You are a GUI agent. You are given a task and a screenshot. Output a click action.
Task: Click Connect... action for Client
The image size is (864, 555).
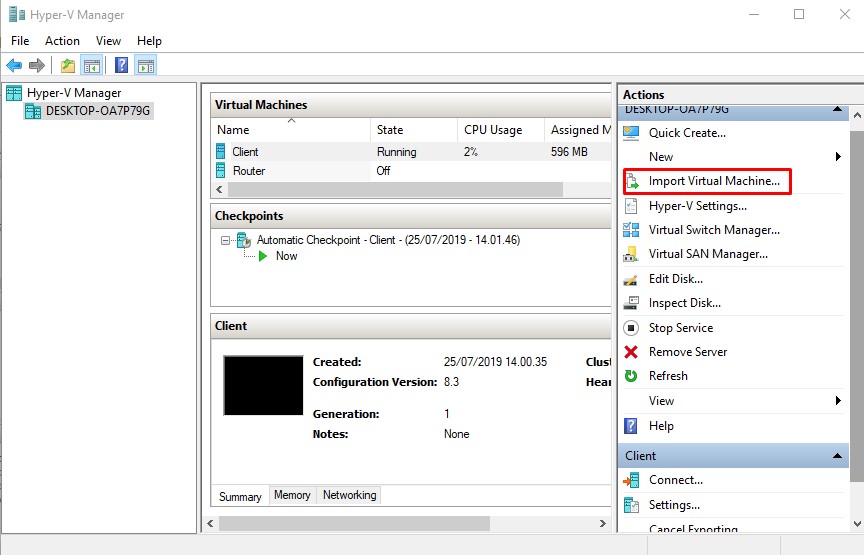676,480
